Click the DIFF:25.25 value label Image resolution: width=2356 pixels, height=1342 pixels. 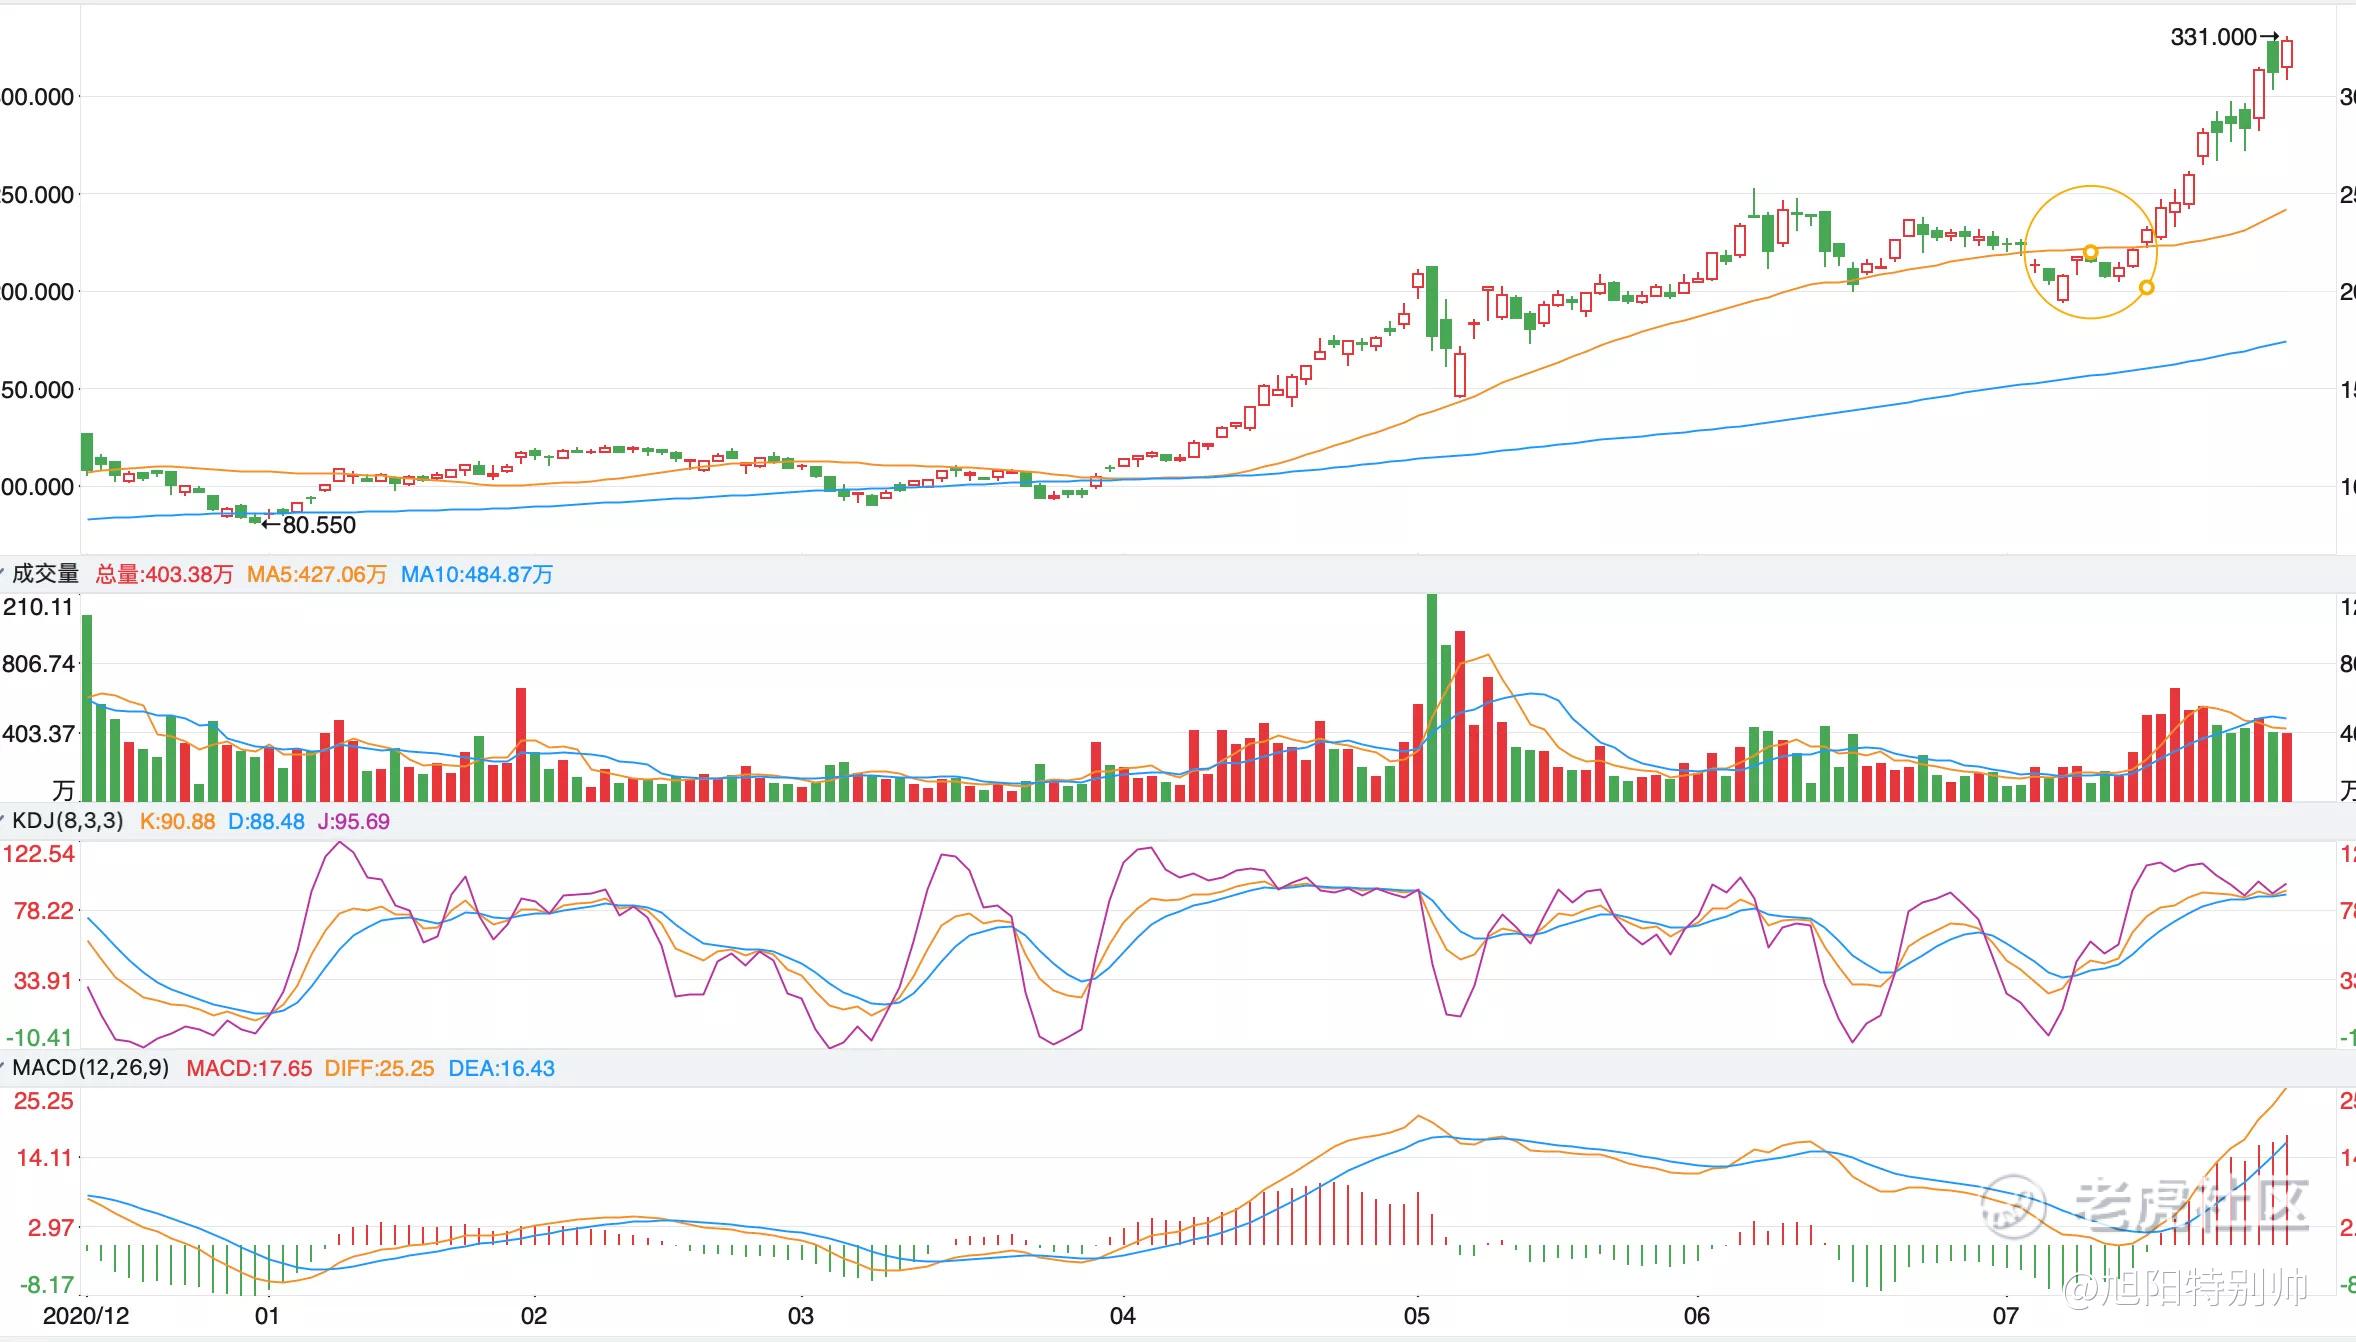pos(379,1068)
